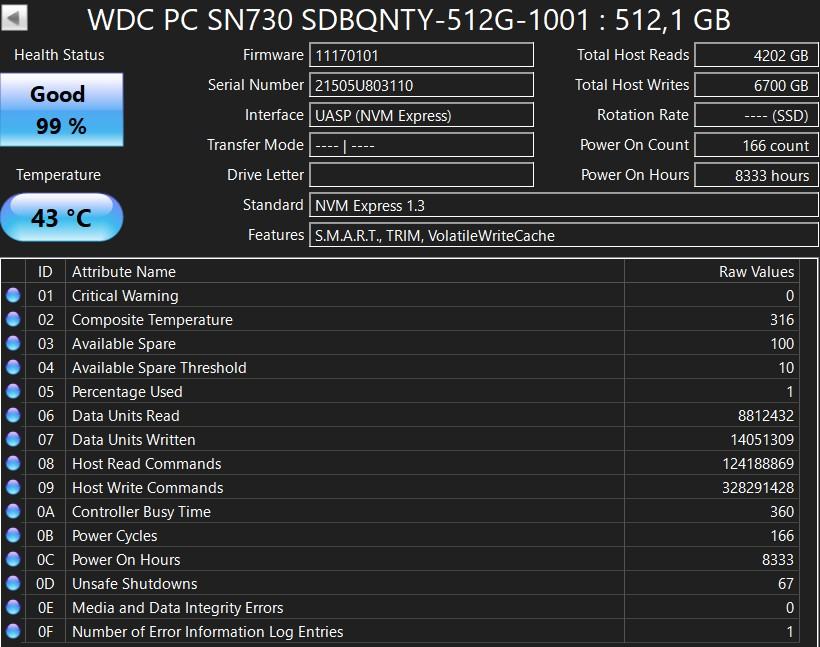Click the Rotation Rate value ---- (SSD)
Screen dimensions: 820x647
pyautogui.click(x=756, y=115)
